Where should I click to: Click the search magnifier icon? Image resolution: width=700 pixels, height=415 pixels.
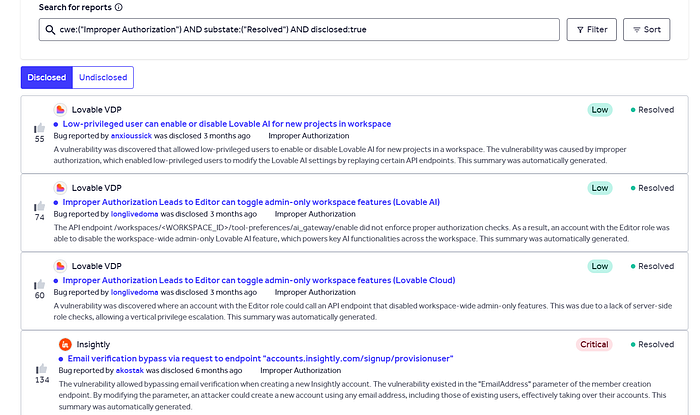pos(50,30)
